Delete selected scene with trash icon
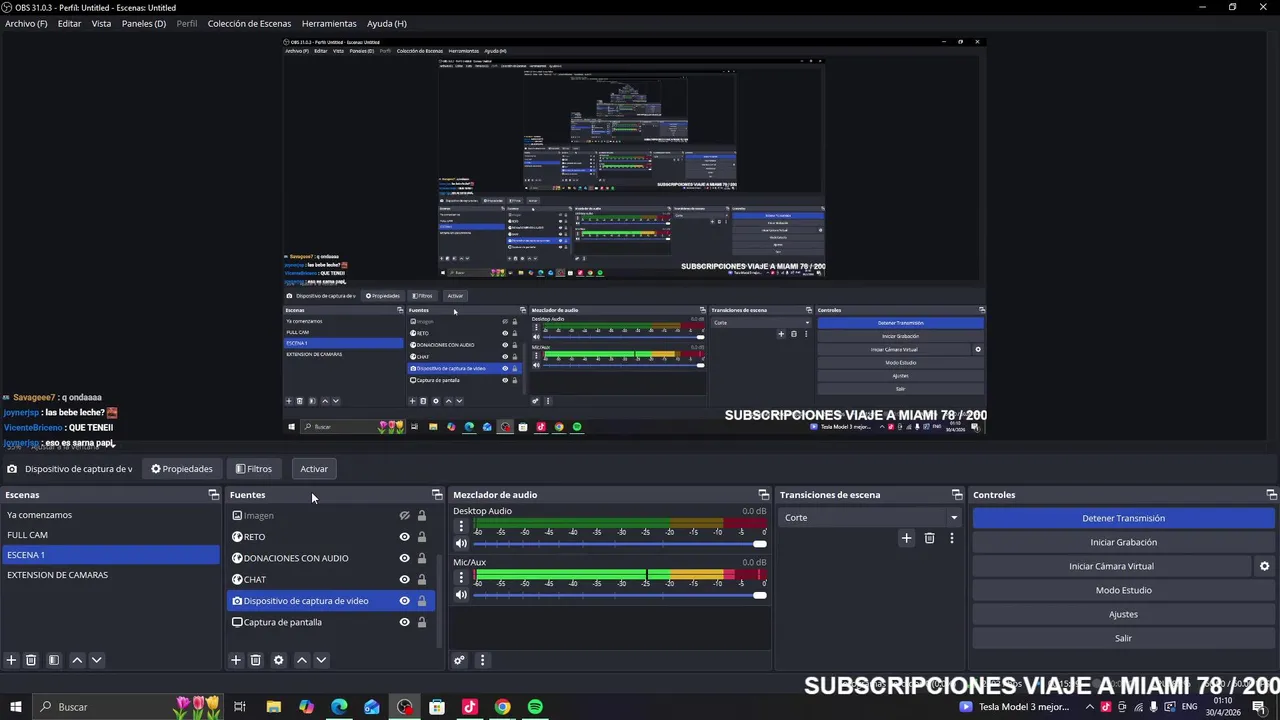The width and height of the screenshot is (1280, 720). 31,660
